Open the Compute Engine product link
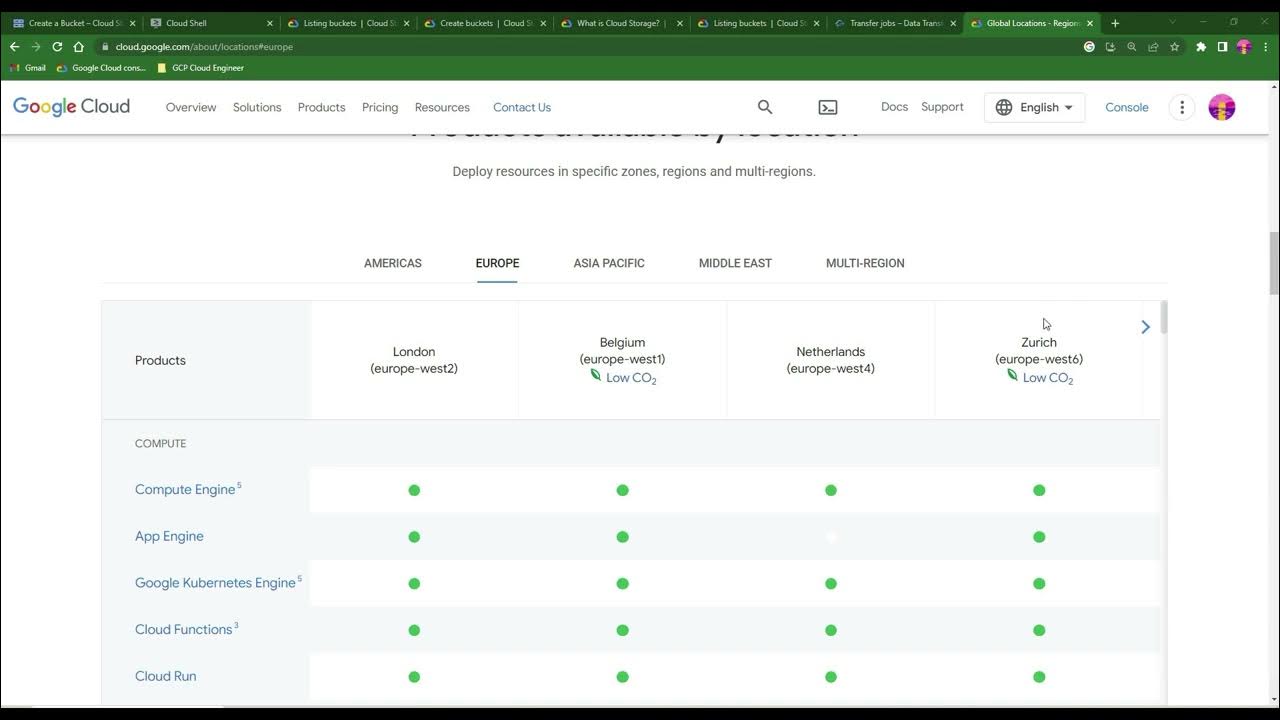Screen dimensions: 1280x720 (x=185, y=489)
